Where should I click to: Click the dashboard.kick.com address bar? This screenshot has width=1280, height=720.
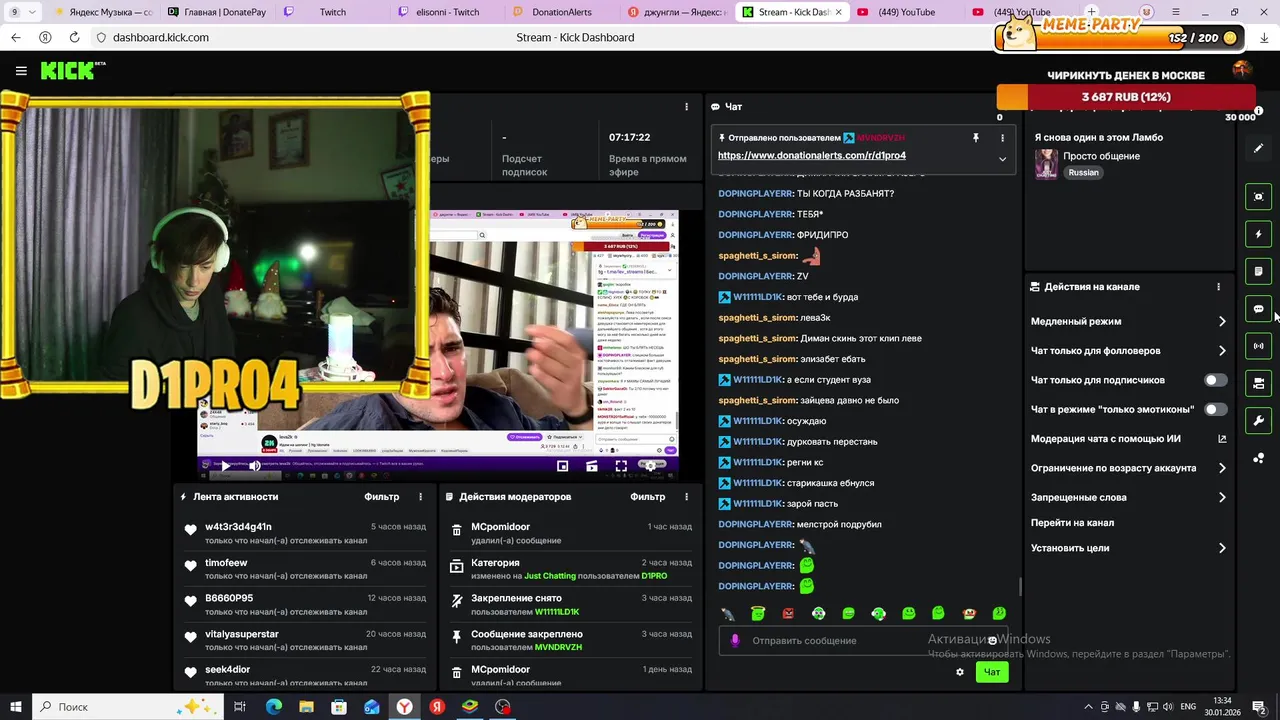(x=161, y=37)
